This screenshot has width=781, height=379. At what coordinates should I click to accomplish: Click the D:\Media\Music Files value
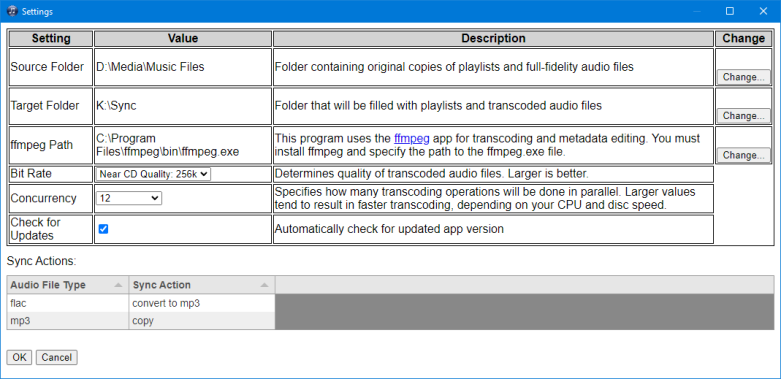click(150, 67)
